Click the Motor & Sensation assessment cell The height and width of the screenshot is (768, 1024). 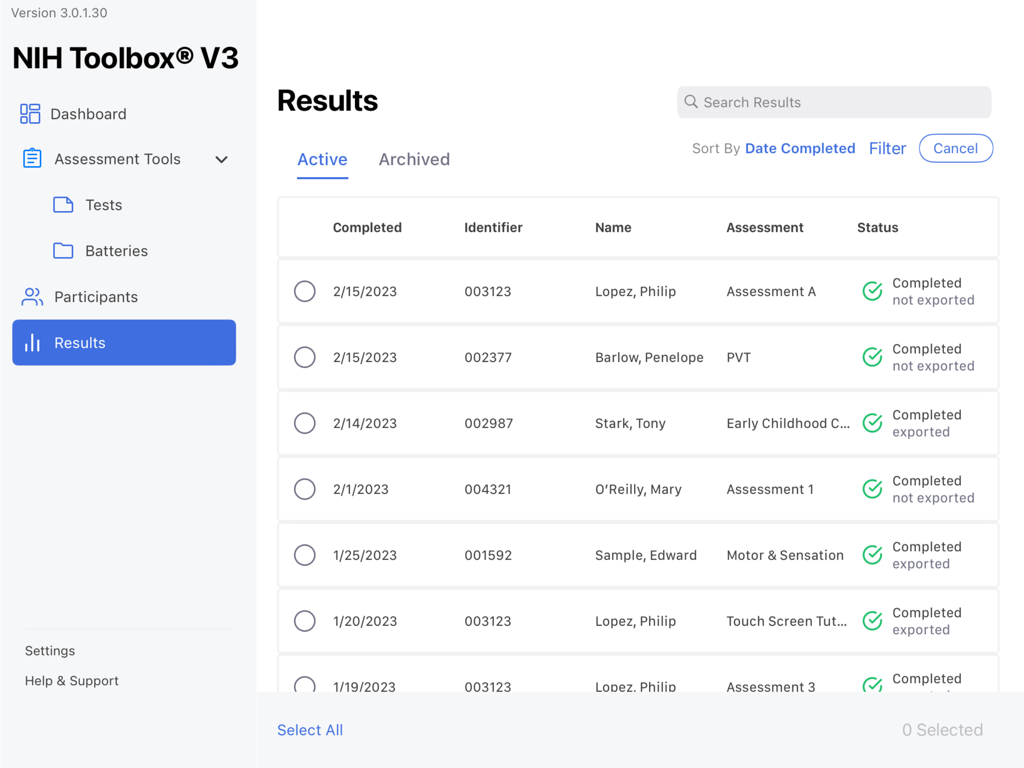(x=785, y=555)
